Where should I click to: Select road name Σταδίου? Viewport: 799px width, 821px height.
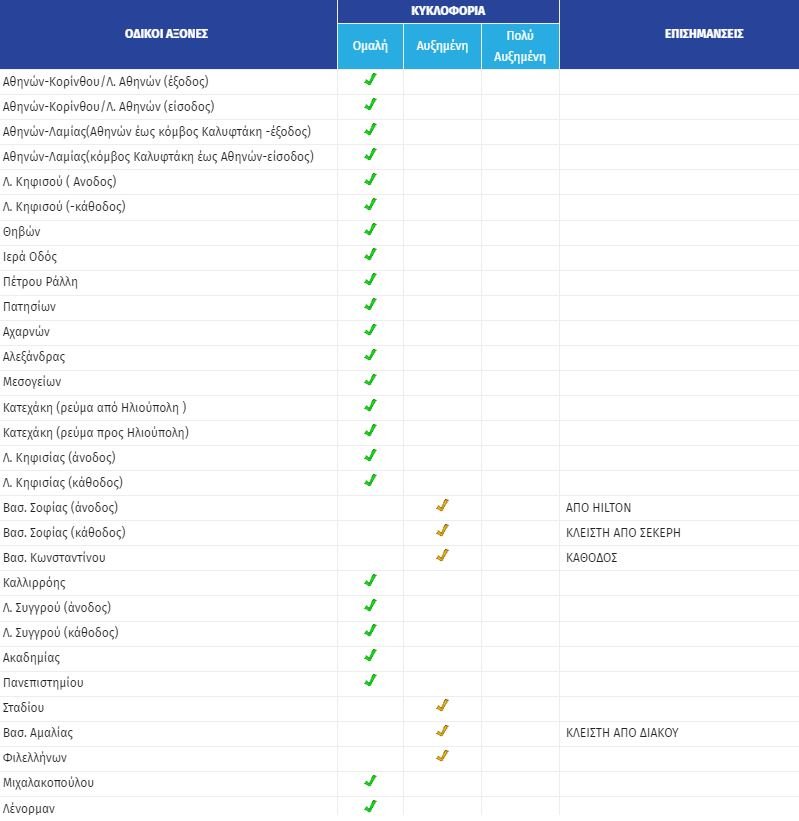(24, 708)
